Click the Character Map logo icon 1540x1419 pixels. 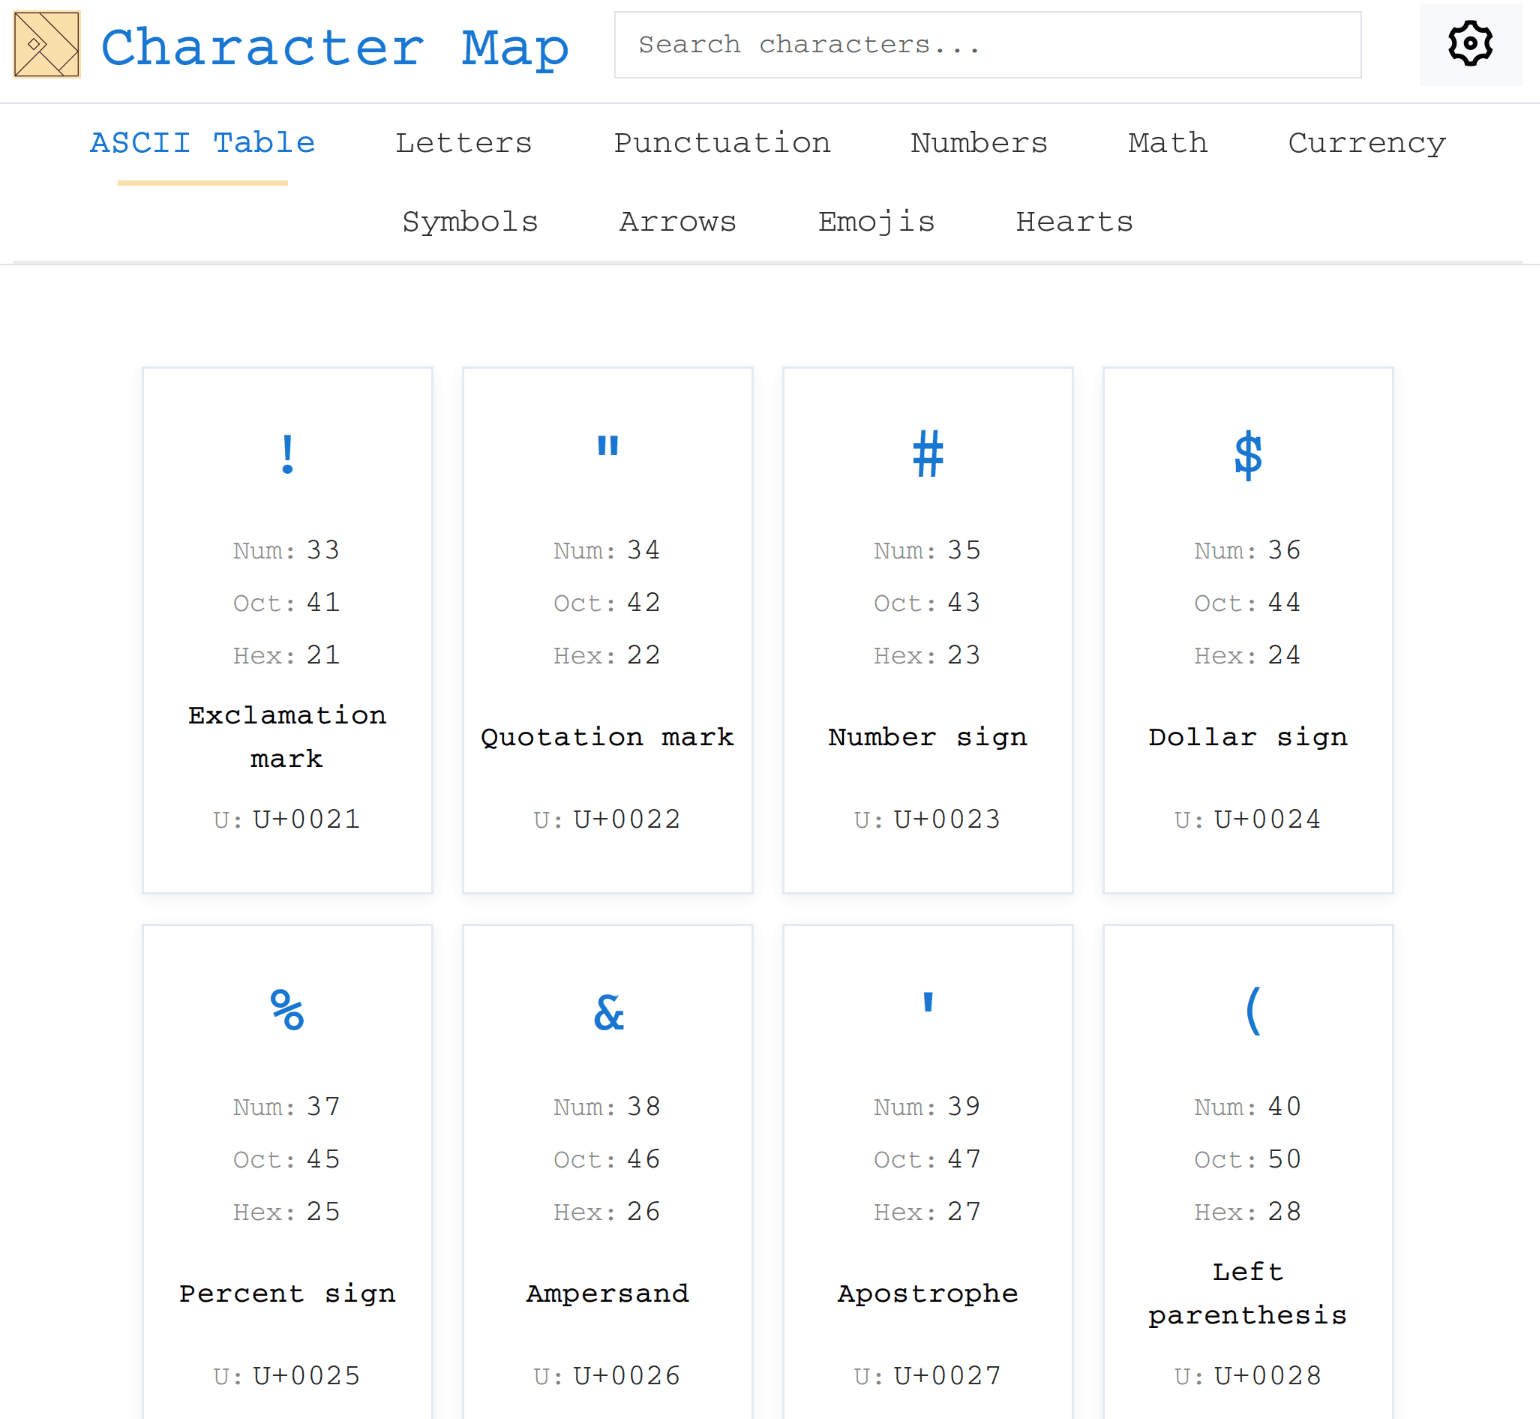point(47,45)
